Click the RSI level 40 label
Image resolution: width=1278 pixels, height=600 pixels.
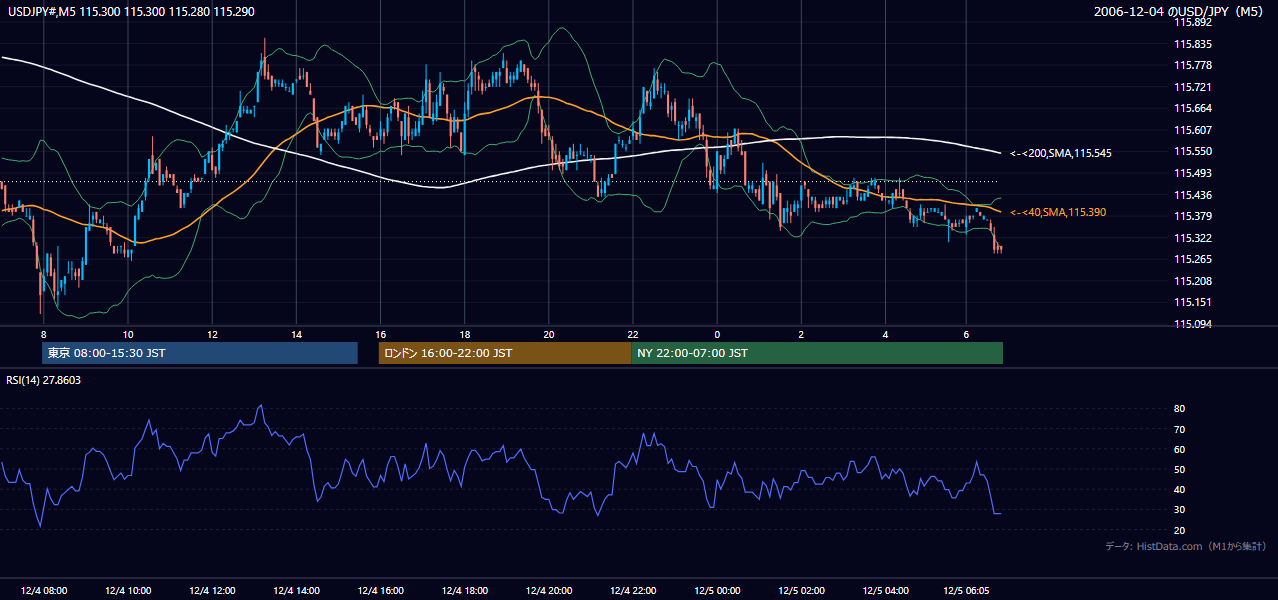pyautogui.click(x=1179, y=490)
